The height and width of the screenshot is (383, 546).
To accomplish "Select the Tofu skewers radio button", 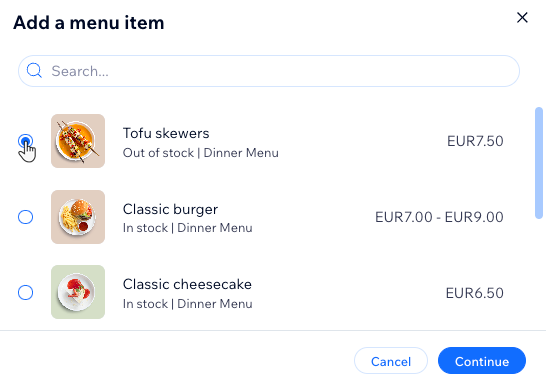I will pyautogui.click(x=25, y=141).
